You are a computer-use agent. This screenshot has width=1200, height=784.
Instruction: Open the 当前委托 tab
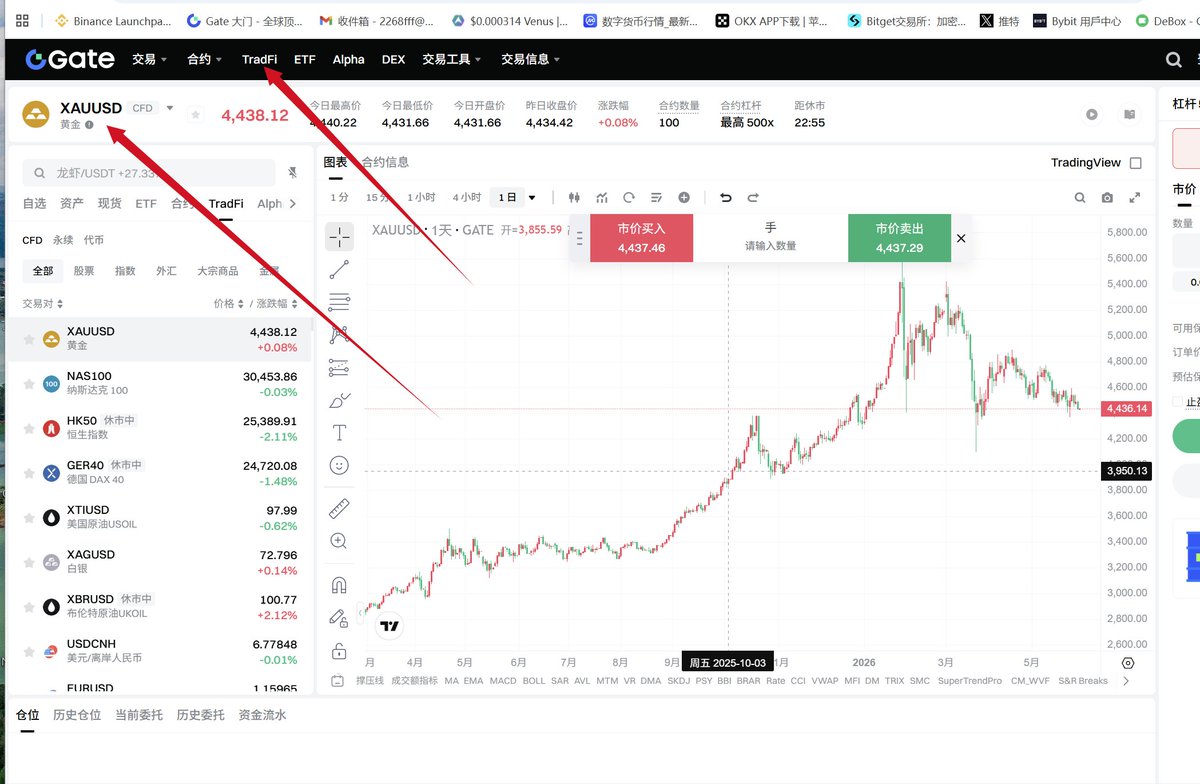click(x=139, y=715)
